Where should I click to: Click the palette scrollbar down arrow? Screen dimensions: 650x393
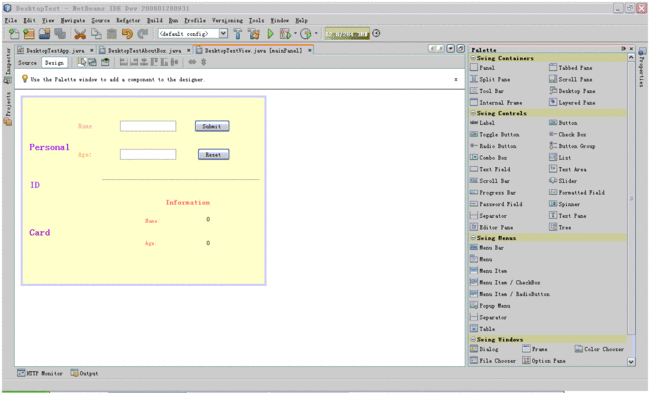[x=631, y=361]
